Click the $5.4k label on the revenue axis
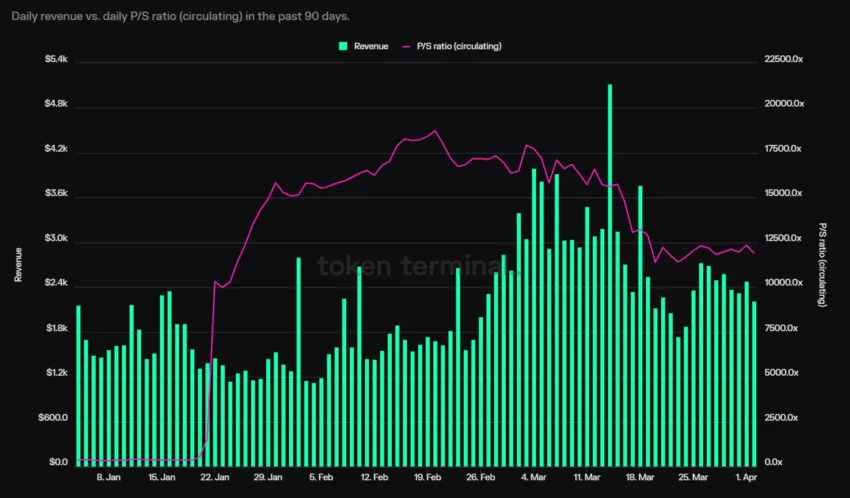The width and height of the screenshot is (850, 498). 54,60
